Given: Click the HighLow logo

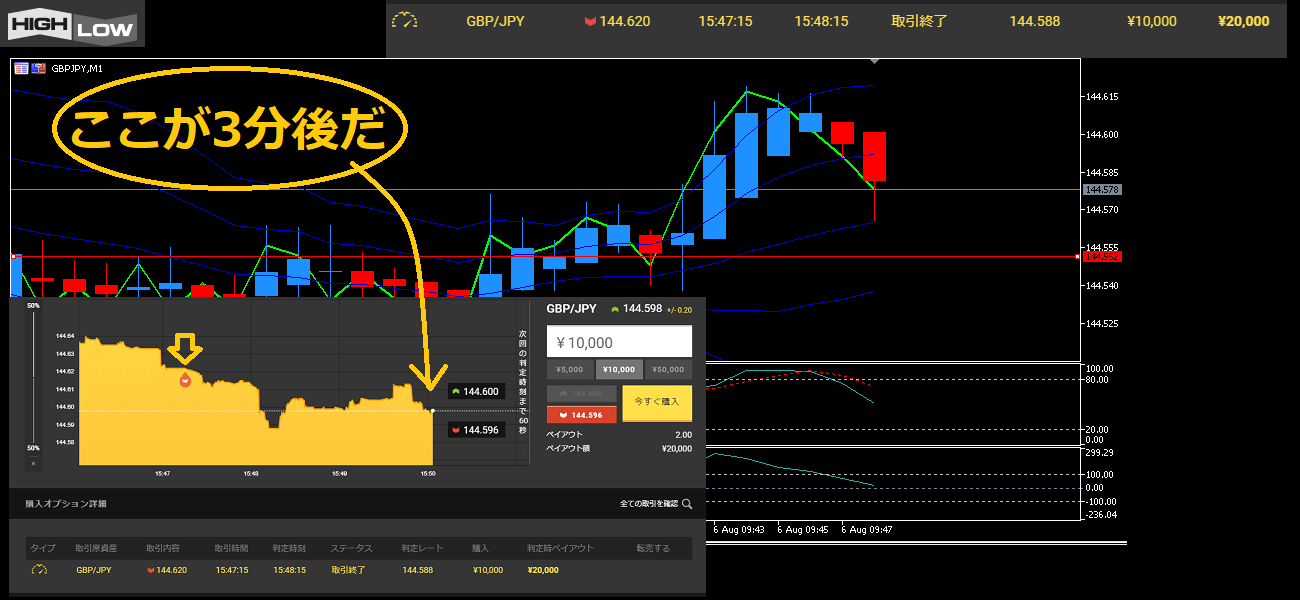Looking at the screenshot, I should click(72, 24).
